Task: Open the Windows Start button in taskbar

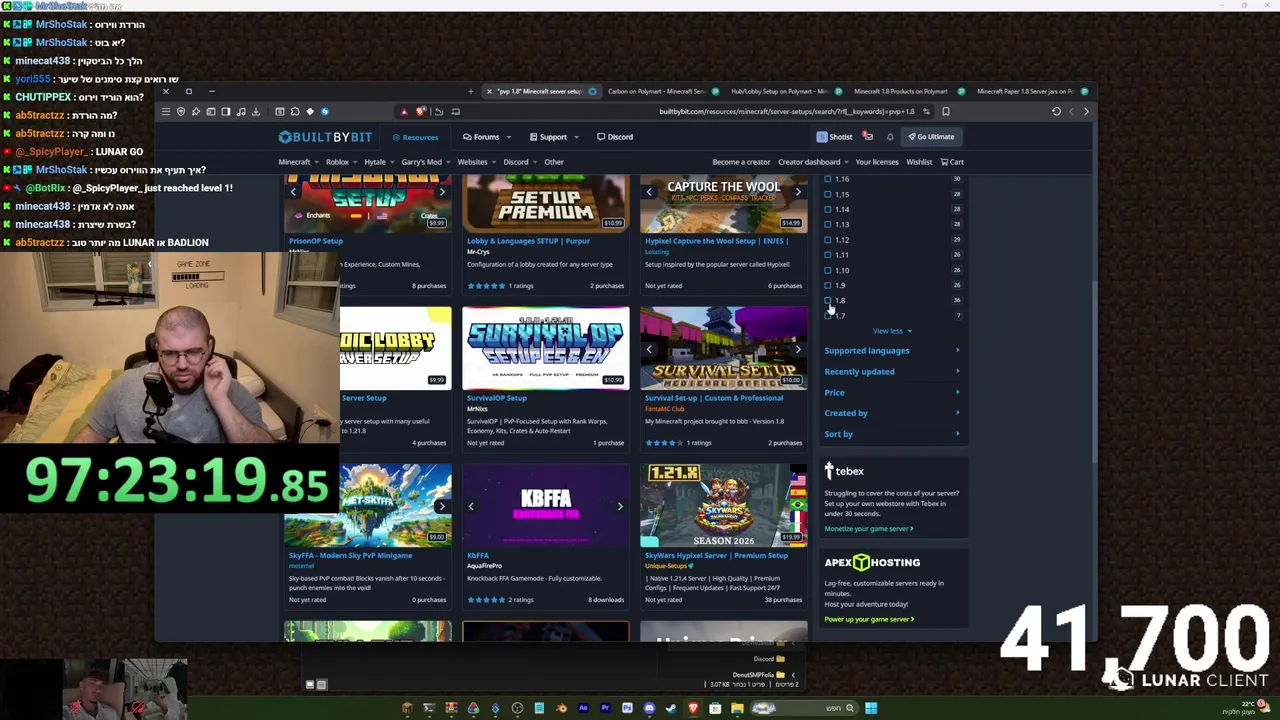Action: [x=871, y=708]
